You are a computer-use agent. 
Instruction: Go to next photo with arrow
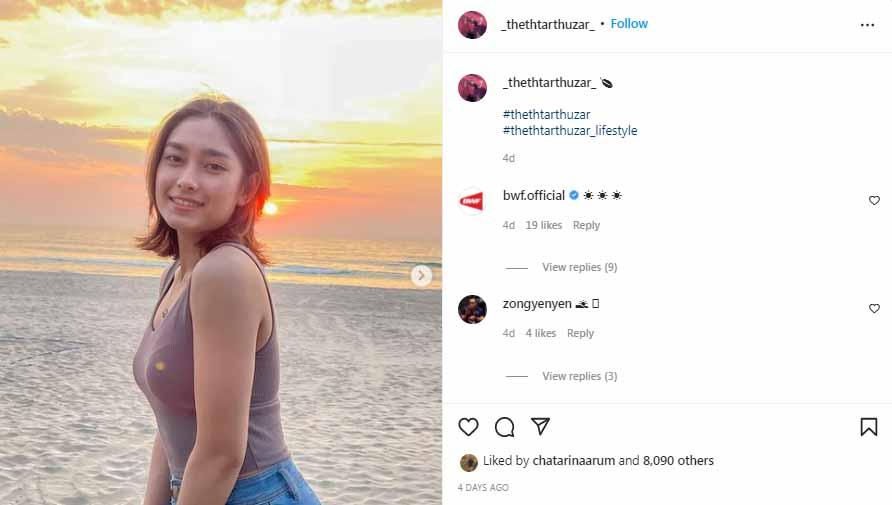click(x=422, y=275)
